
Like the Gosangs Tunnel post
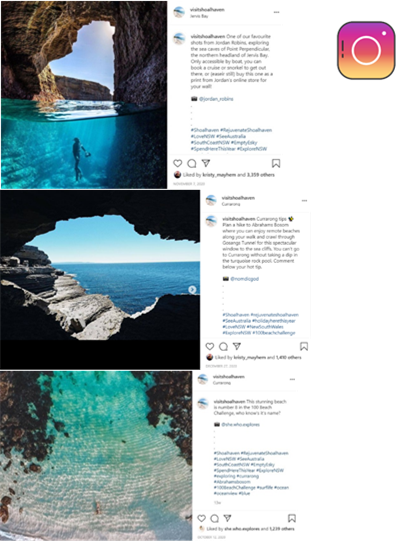tap(210, 346)
